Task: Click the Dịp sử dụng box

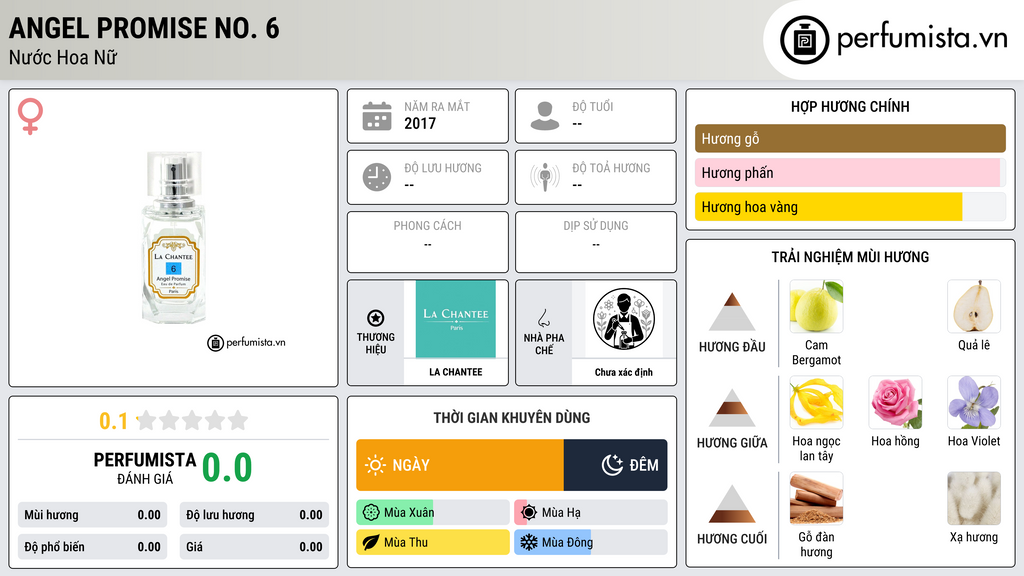Action: point(596,242)
